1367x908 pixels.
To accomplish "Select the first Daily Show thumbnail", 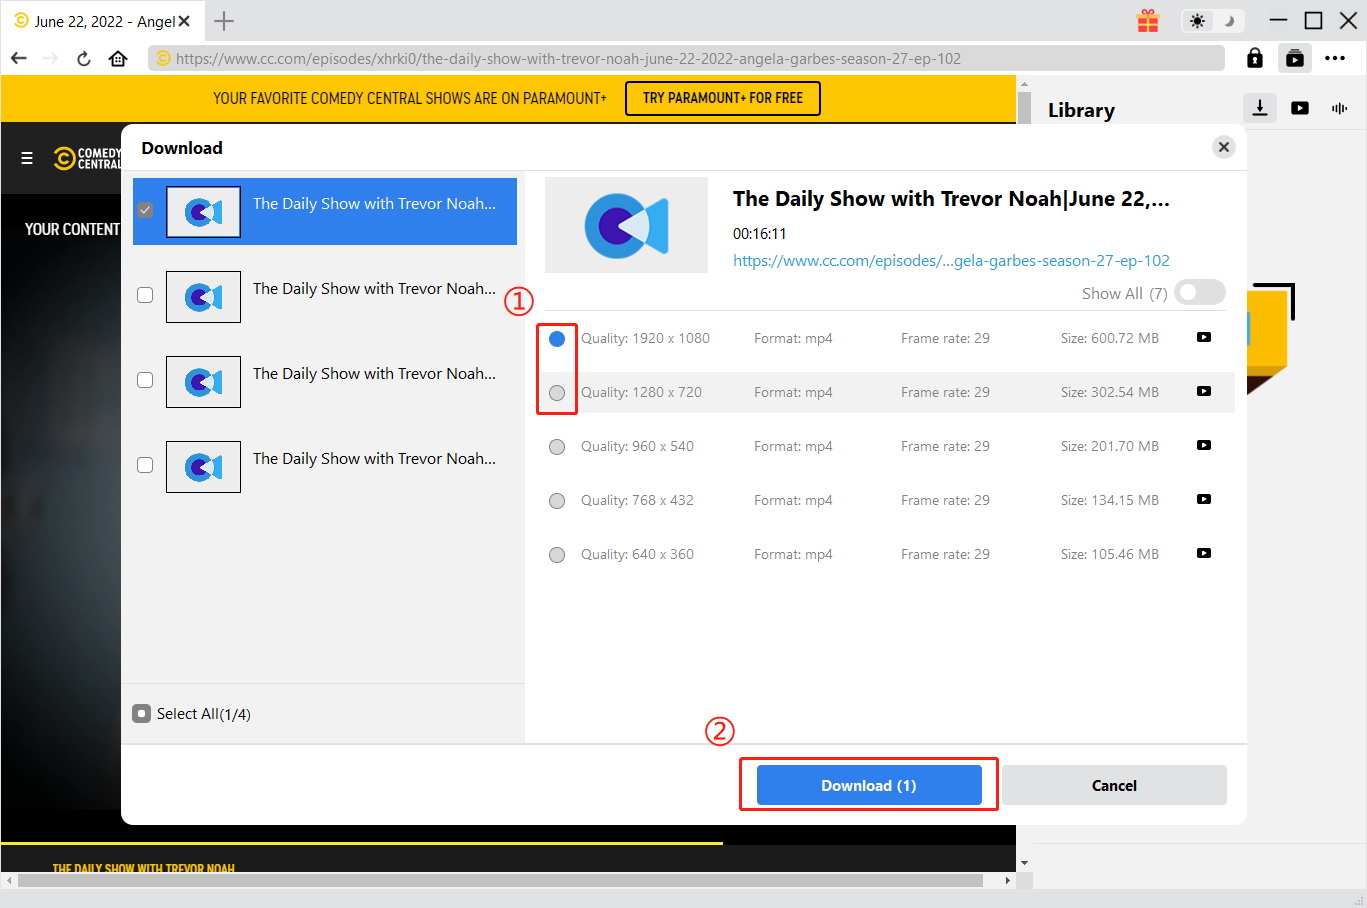I will [x=203, y=212].
